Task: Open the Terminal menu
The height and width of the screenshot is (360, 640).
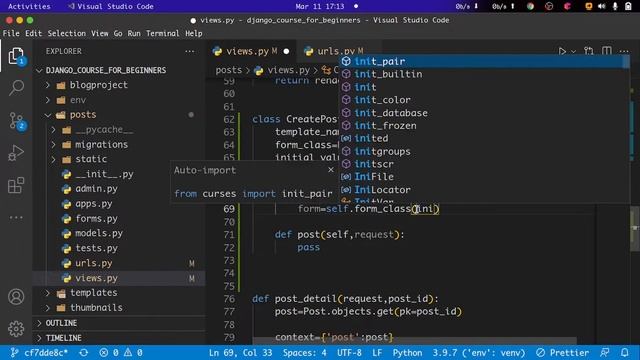Action: pyautogui.click(x=162, y=33)
